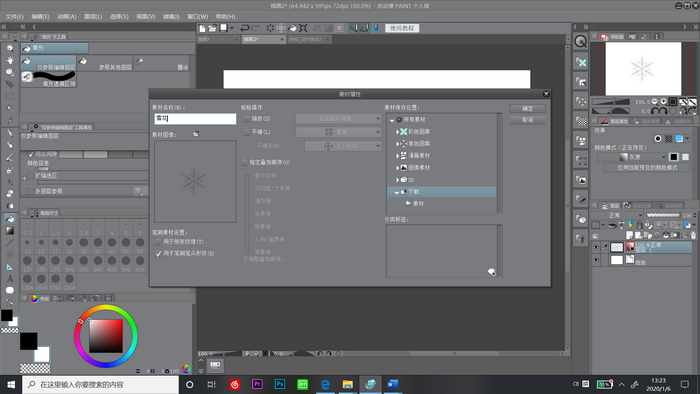Open manga material palette icon on sidebar
This screenshot has width=700, height=394.
pyautogui.click(x=580, y=141)
